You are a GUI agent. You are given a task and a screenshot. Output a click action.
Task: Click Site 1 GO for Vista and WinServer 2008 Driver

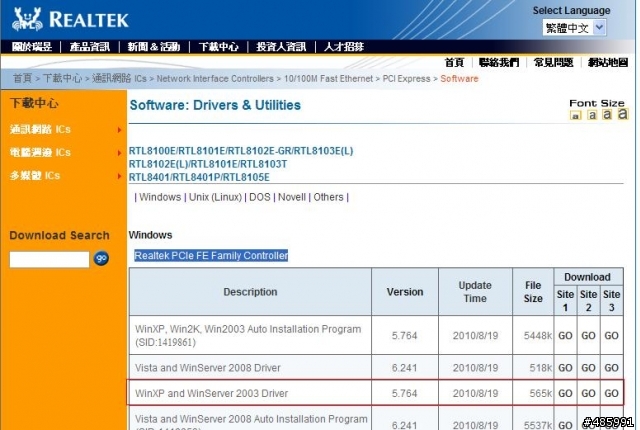[565, 368]
